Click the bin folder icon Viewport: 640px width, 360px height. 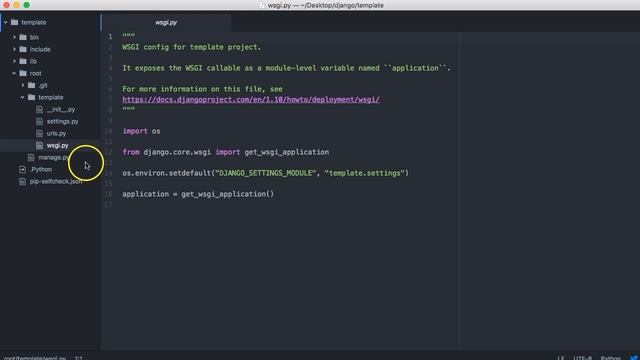23,37
